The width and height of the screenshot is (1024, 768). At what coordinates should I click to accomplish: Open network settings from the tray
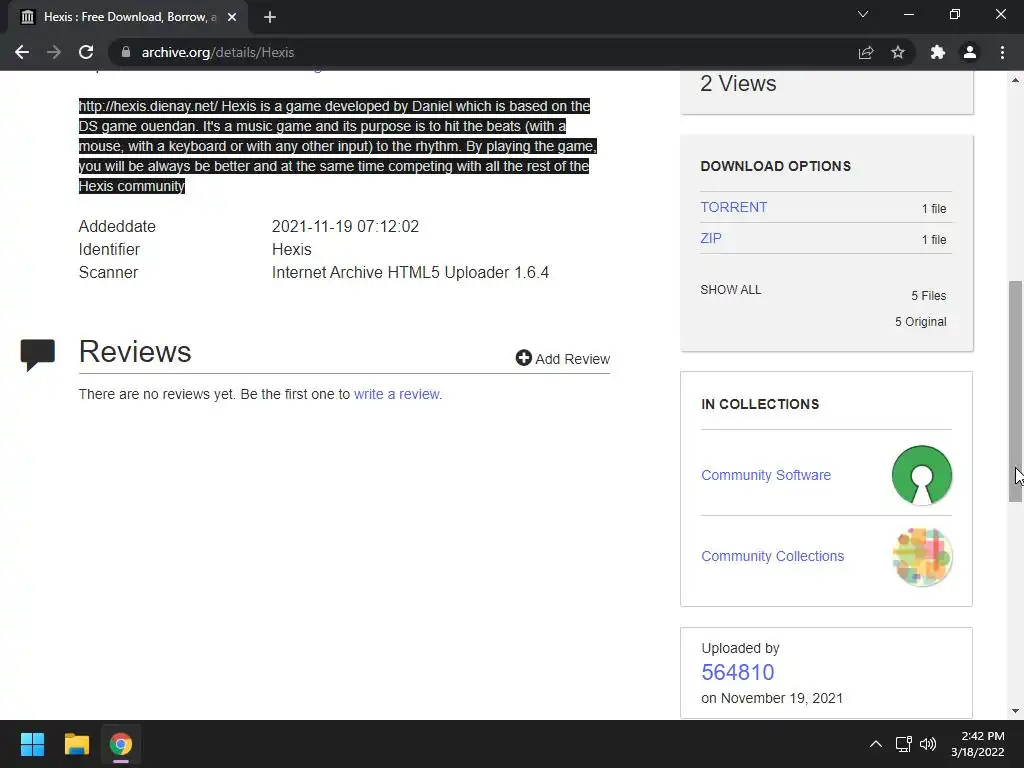tap(904, 744)
